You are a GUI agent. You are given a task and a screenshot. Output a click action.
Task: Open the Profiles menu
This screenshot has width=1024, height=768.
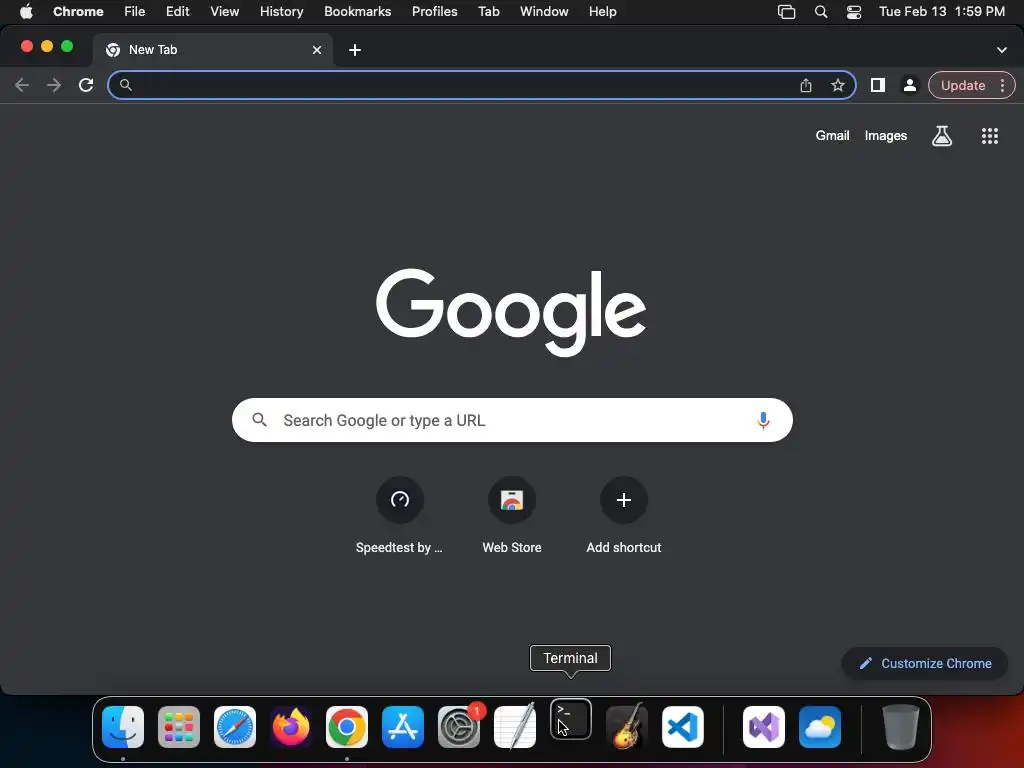pos(434,12)
